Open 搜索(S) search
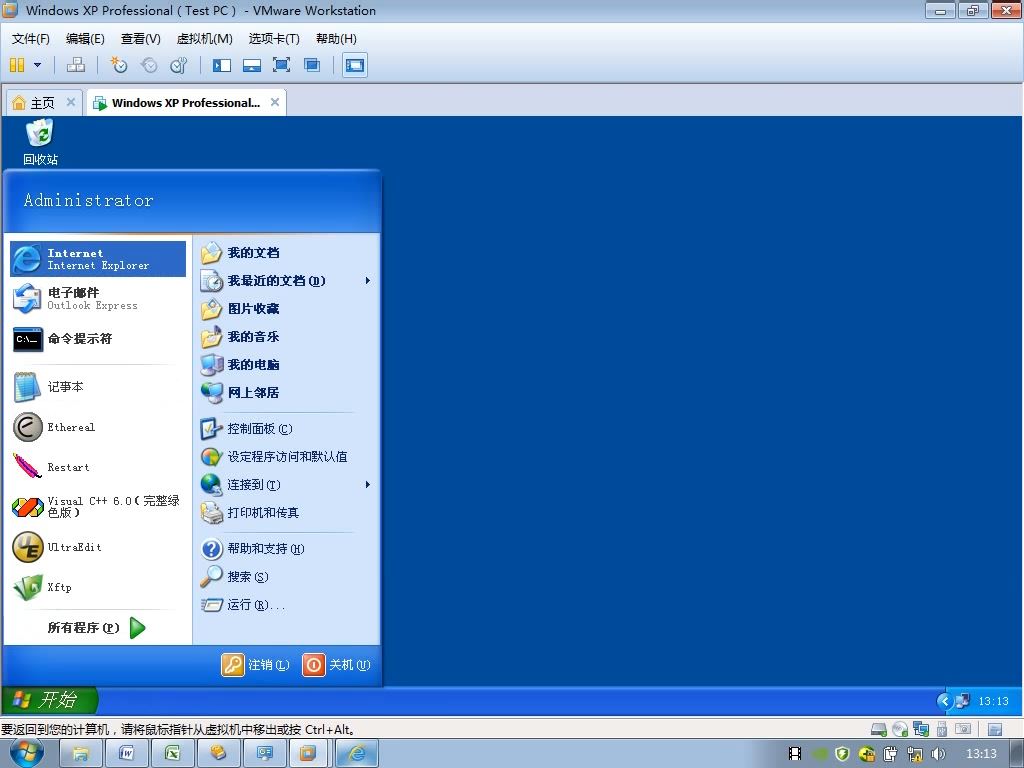 point(287,577)
